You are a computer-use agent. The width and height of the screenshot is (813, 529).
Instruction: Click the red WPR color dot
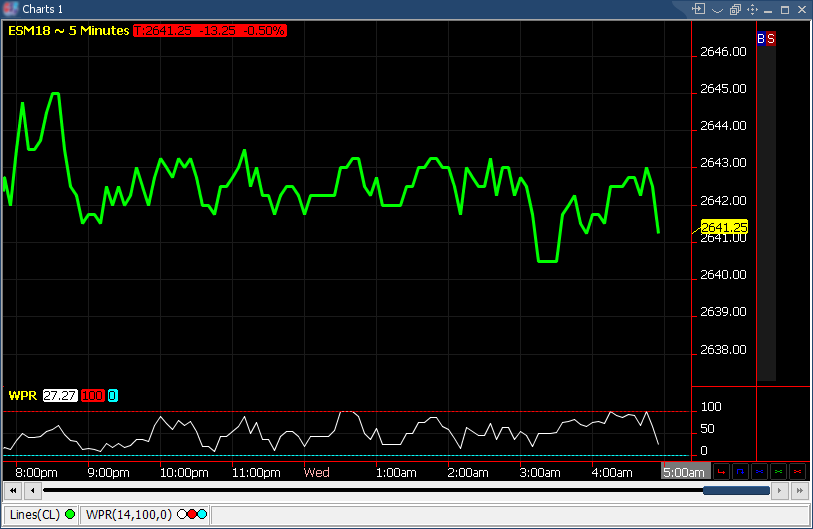coord(192,514)
